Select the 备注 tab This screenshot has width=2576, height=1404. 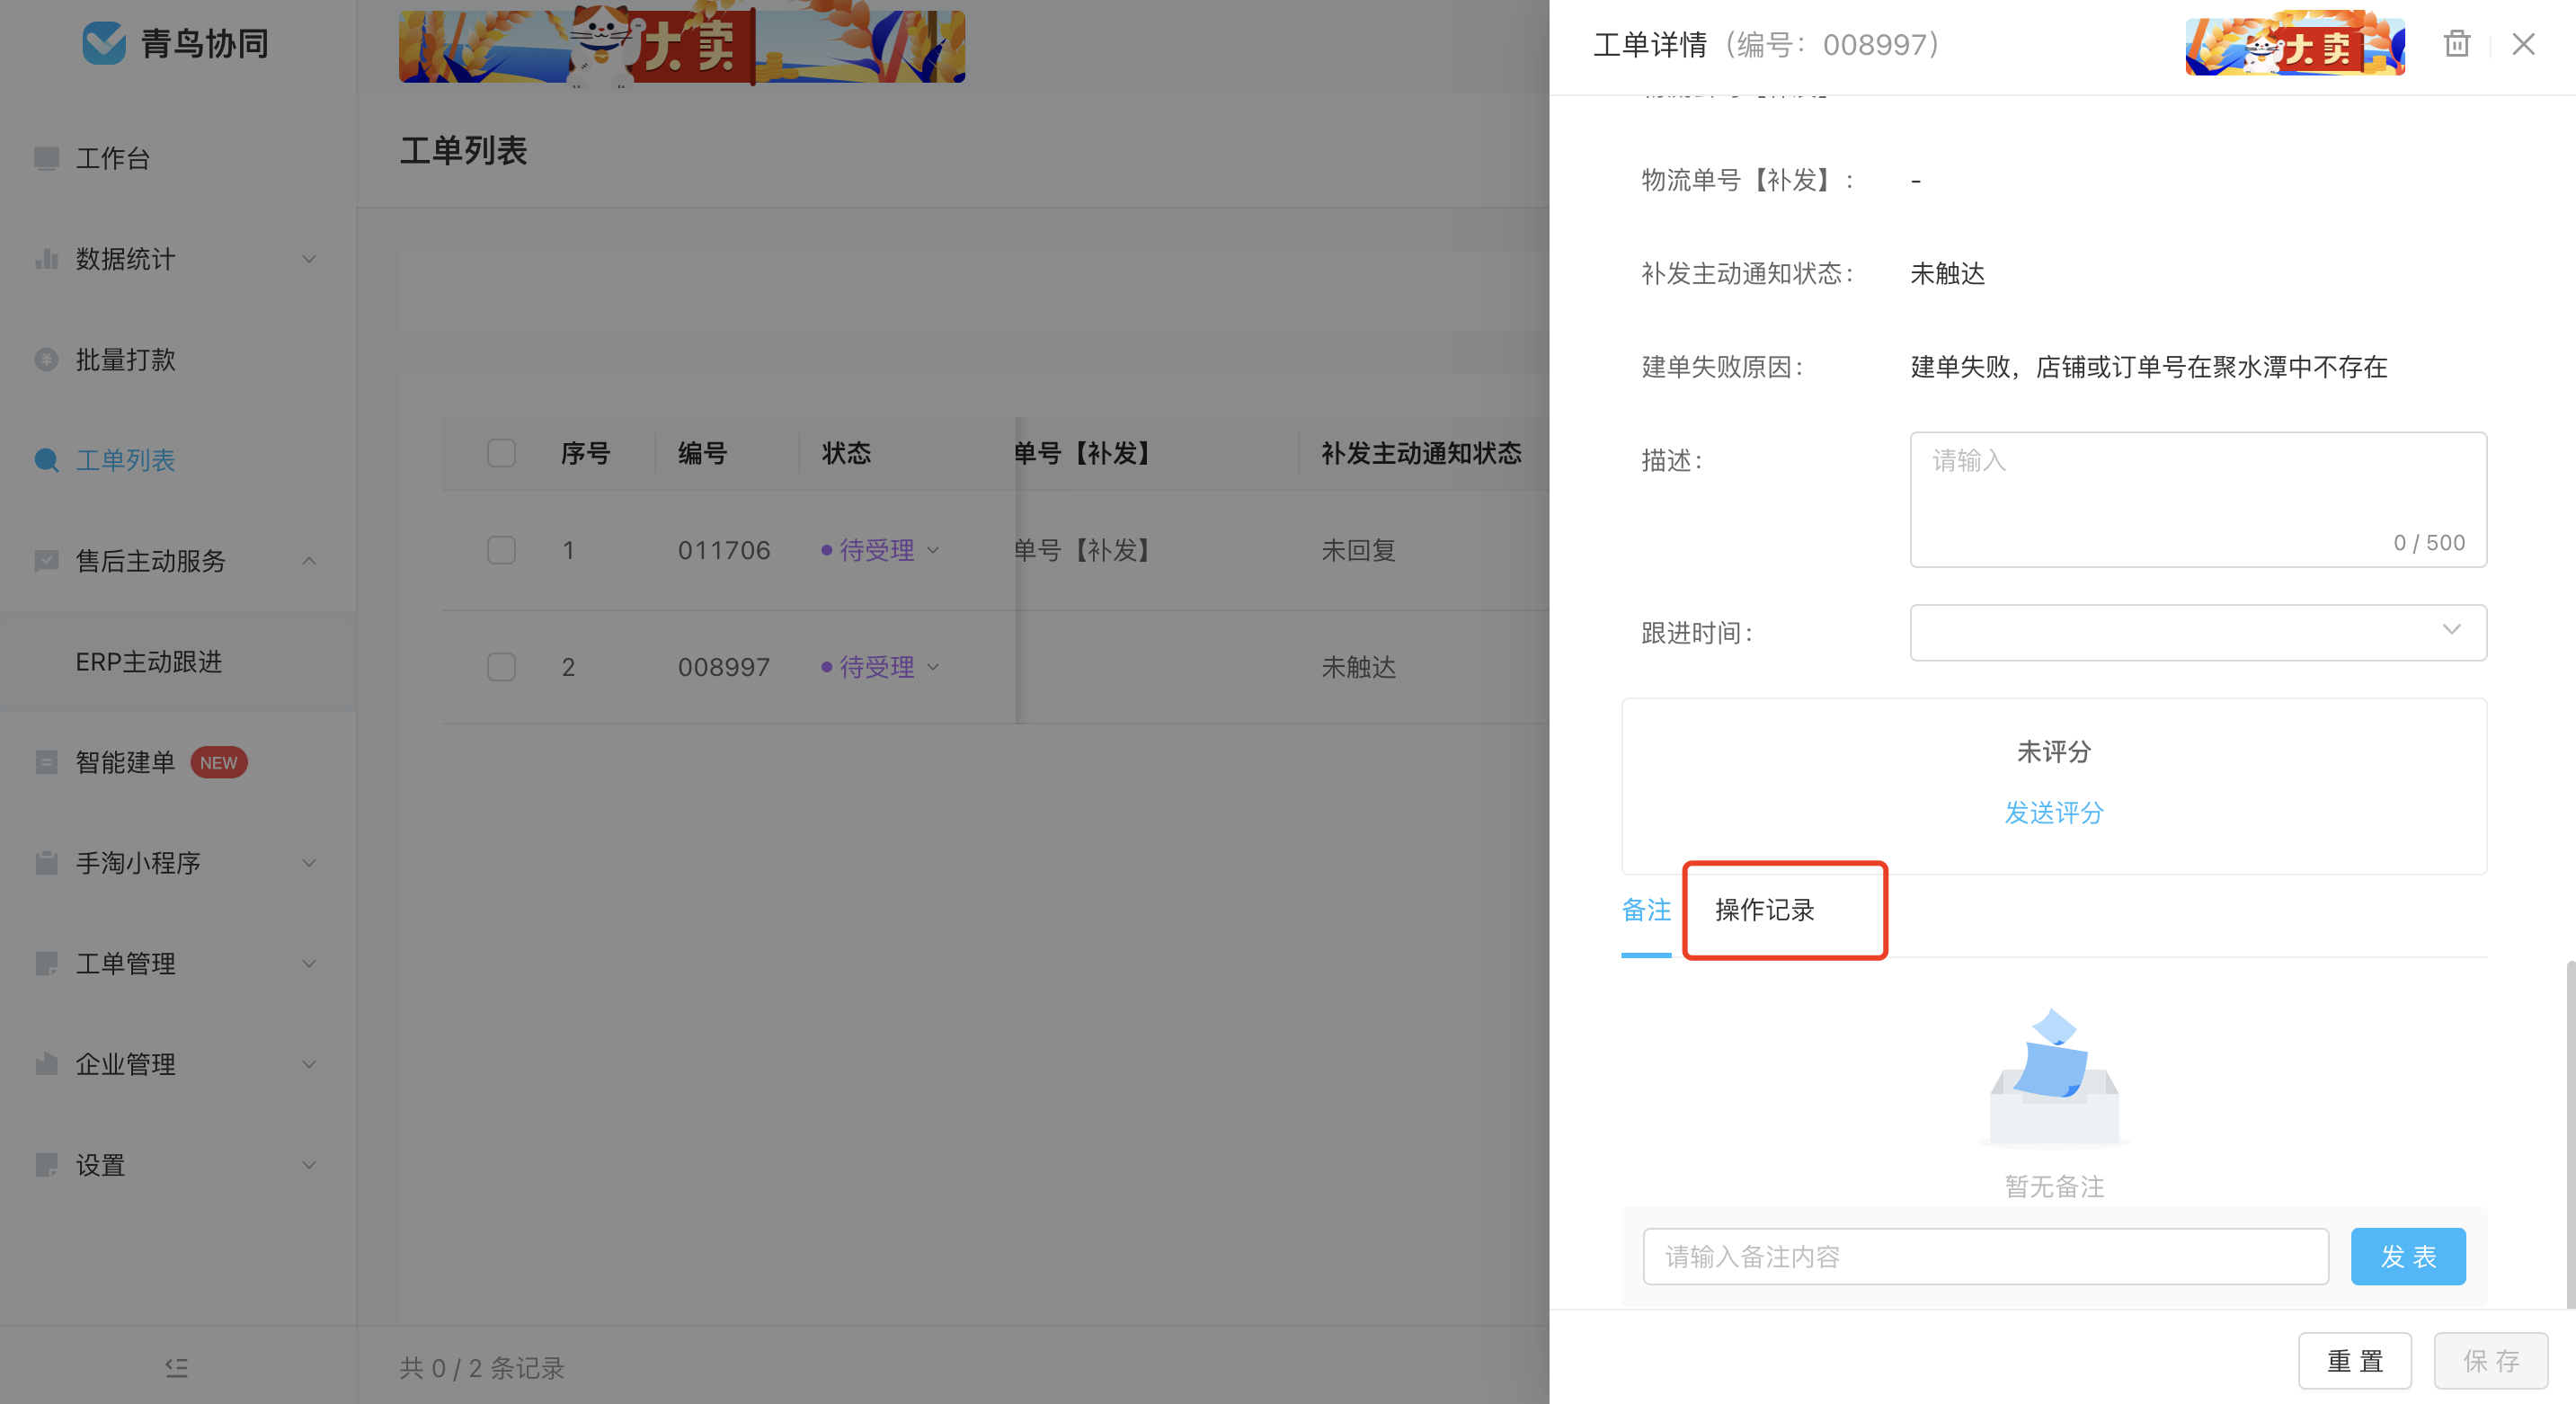click(x=1646, y=908)
